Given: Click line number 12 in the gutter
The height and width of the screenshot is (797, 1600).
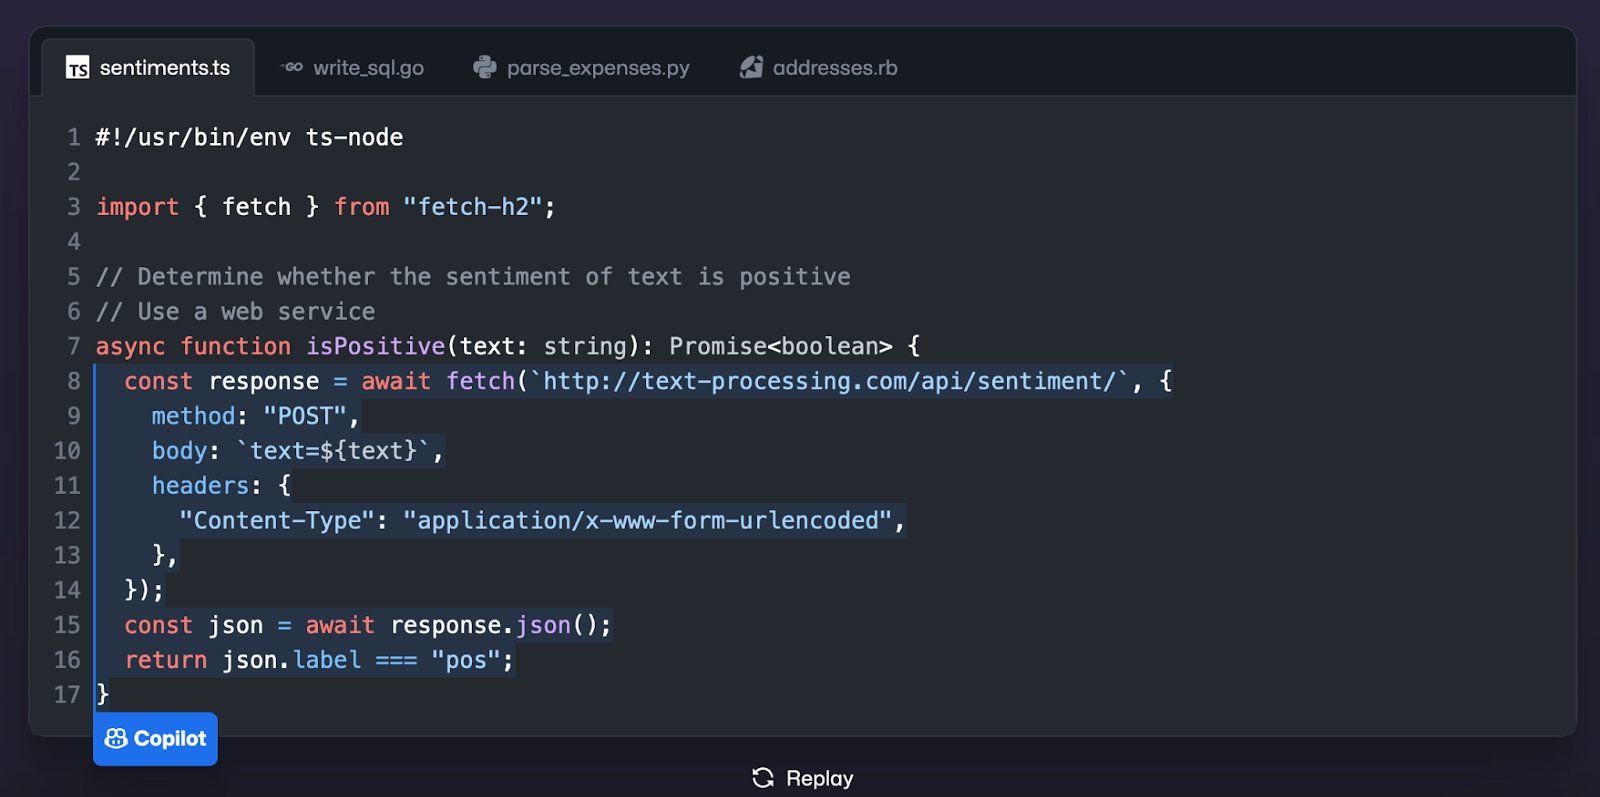Looking at the screenshot, I should [67, 520].
